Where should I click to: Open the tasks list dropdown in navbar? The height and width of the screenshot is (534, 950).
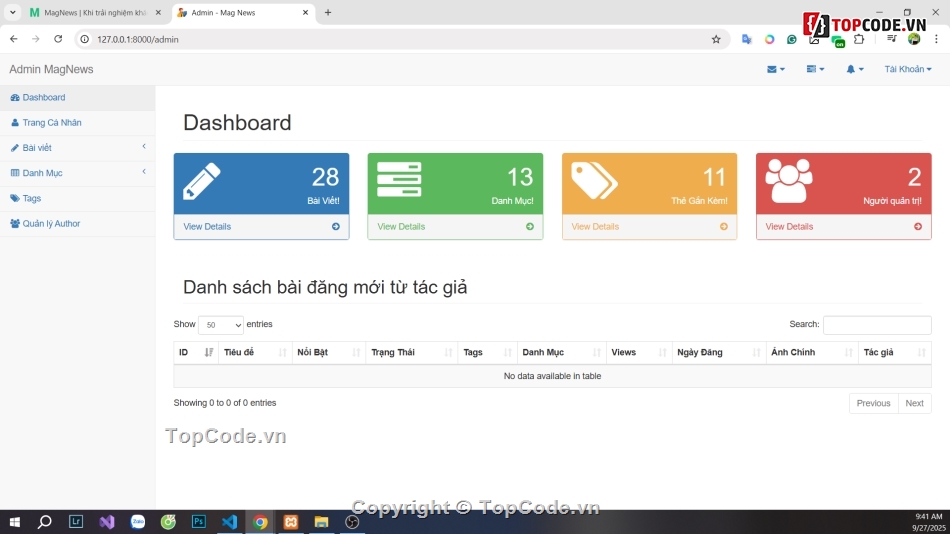tap(815, 69)
